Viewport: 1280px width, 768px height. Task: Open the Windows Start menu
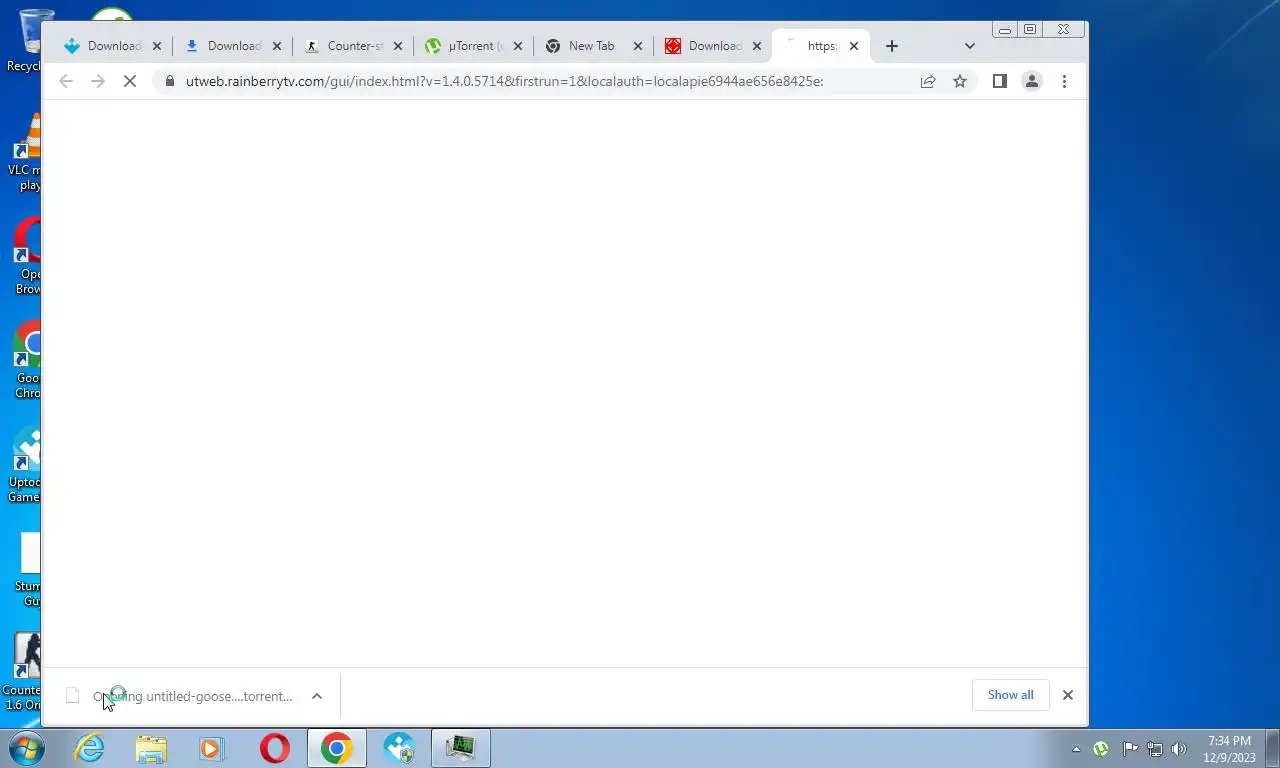tap(27, 748)
